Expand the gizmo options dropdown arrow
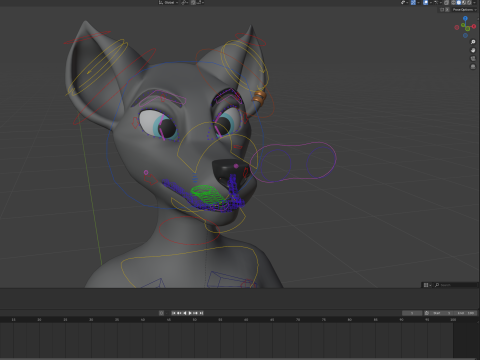 (x=418, y=2)
